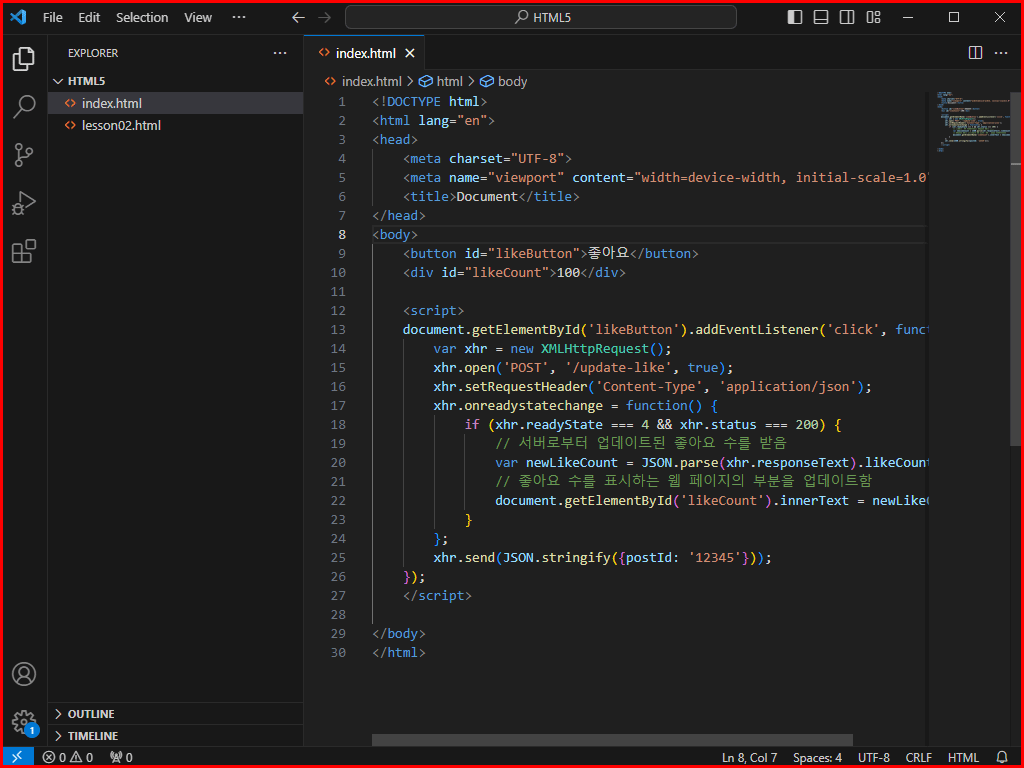Open Explorer Views and More Actions ellipsis
Screen dimensions: 1024x768
(x=280, y=53)
